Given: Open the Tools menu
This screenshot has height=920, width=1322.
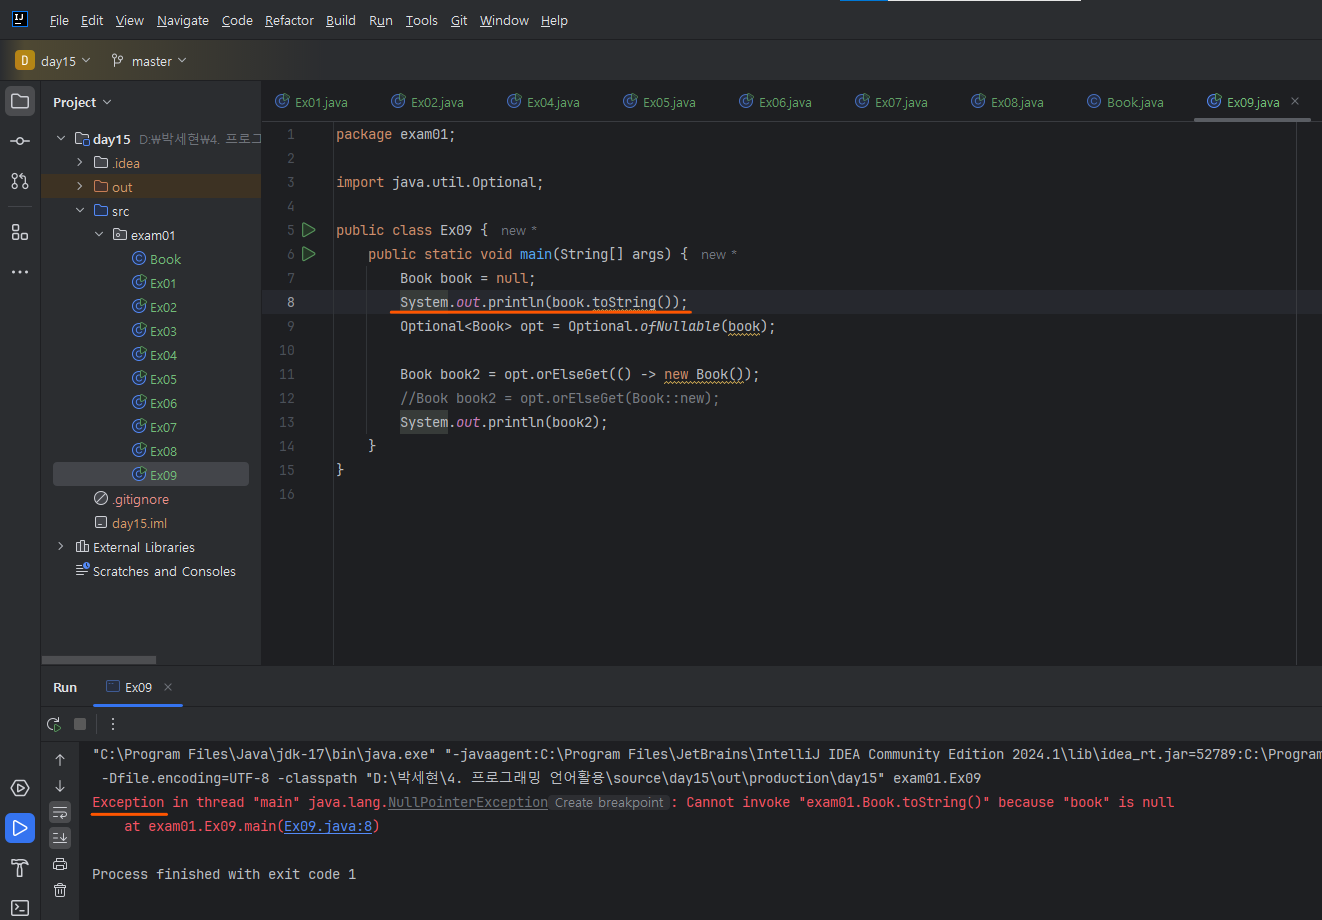Looking at the screenshot, I should [x=422, y=20].
